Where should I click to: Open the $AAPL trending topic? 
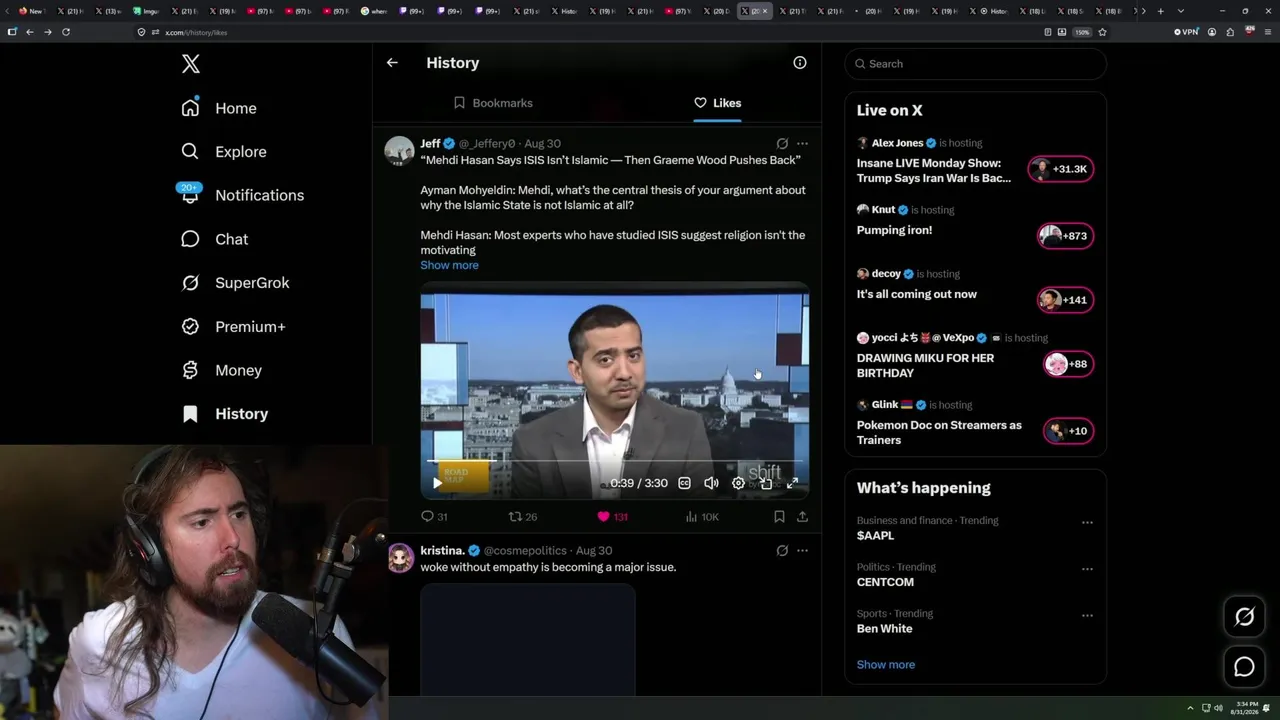[875, 536]
